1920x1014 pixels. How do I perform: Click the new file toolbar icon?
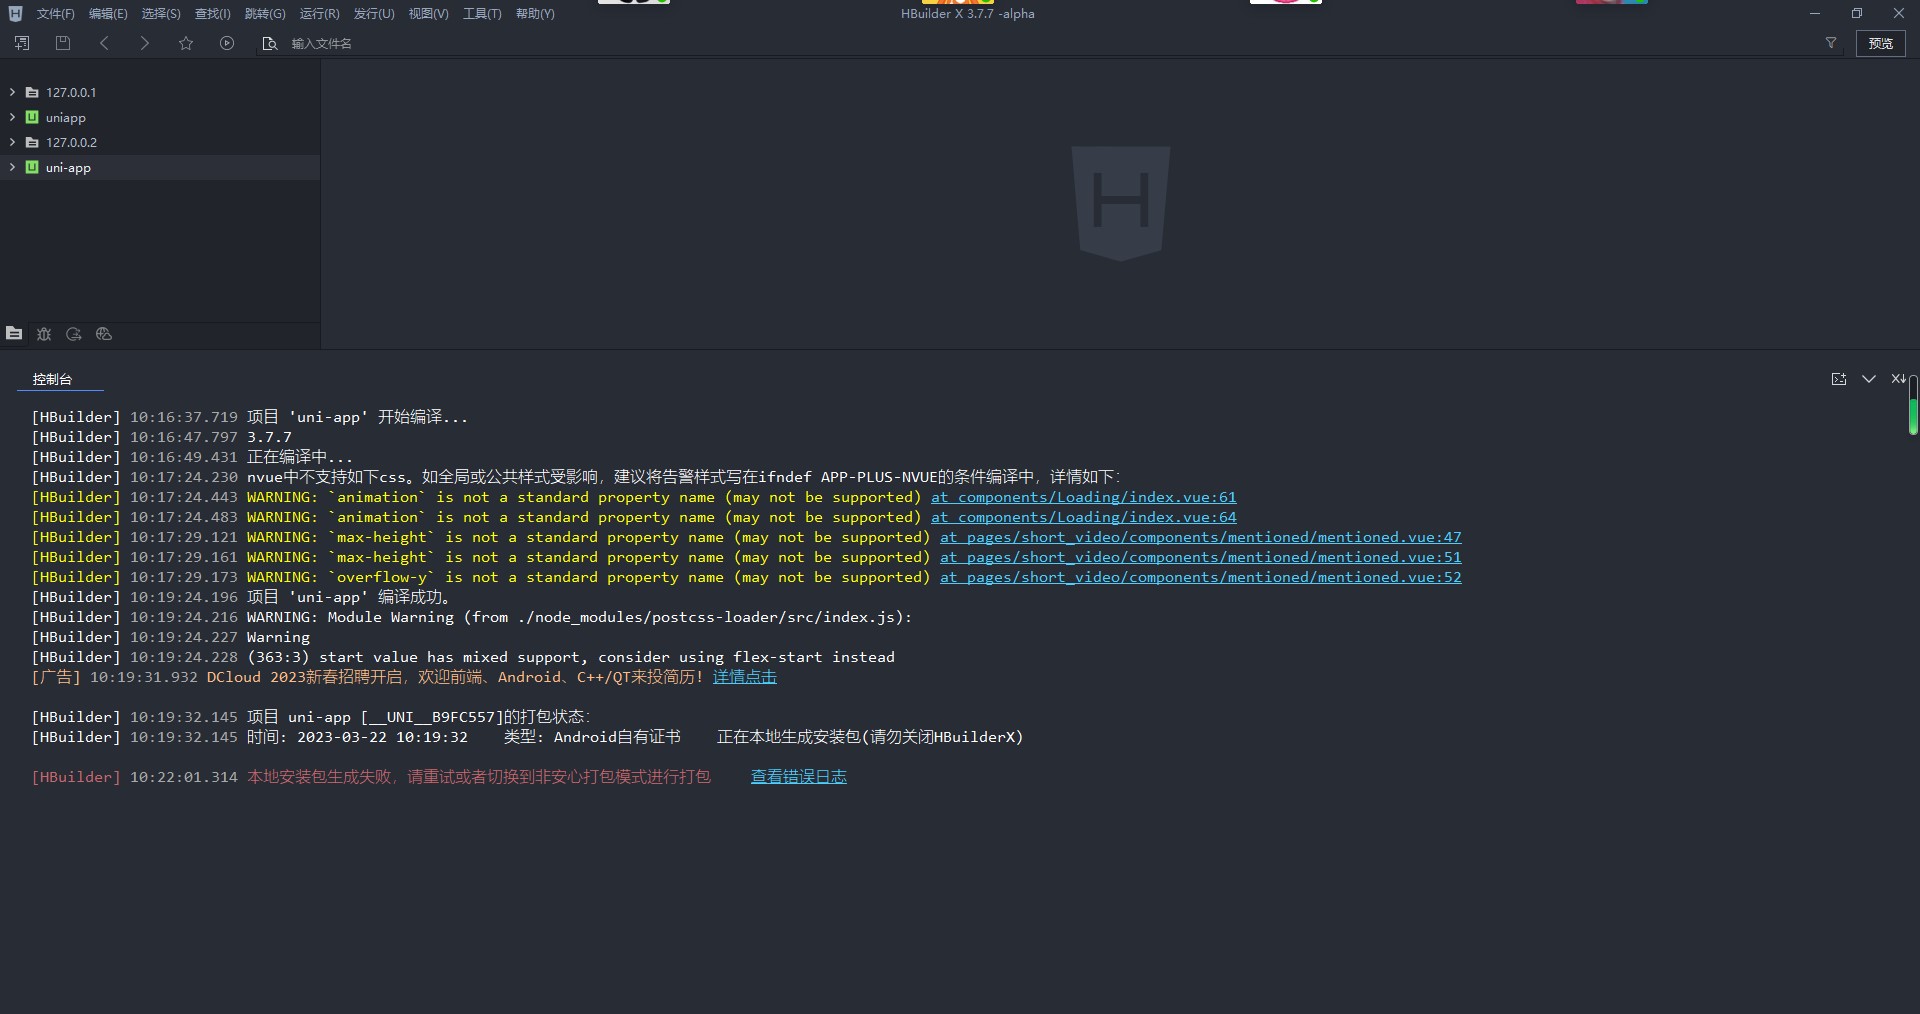coord(22,43)
